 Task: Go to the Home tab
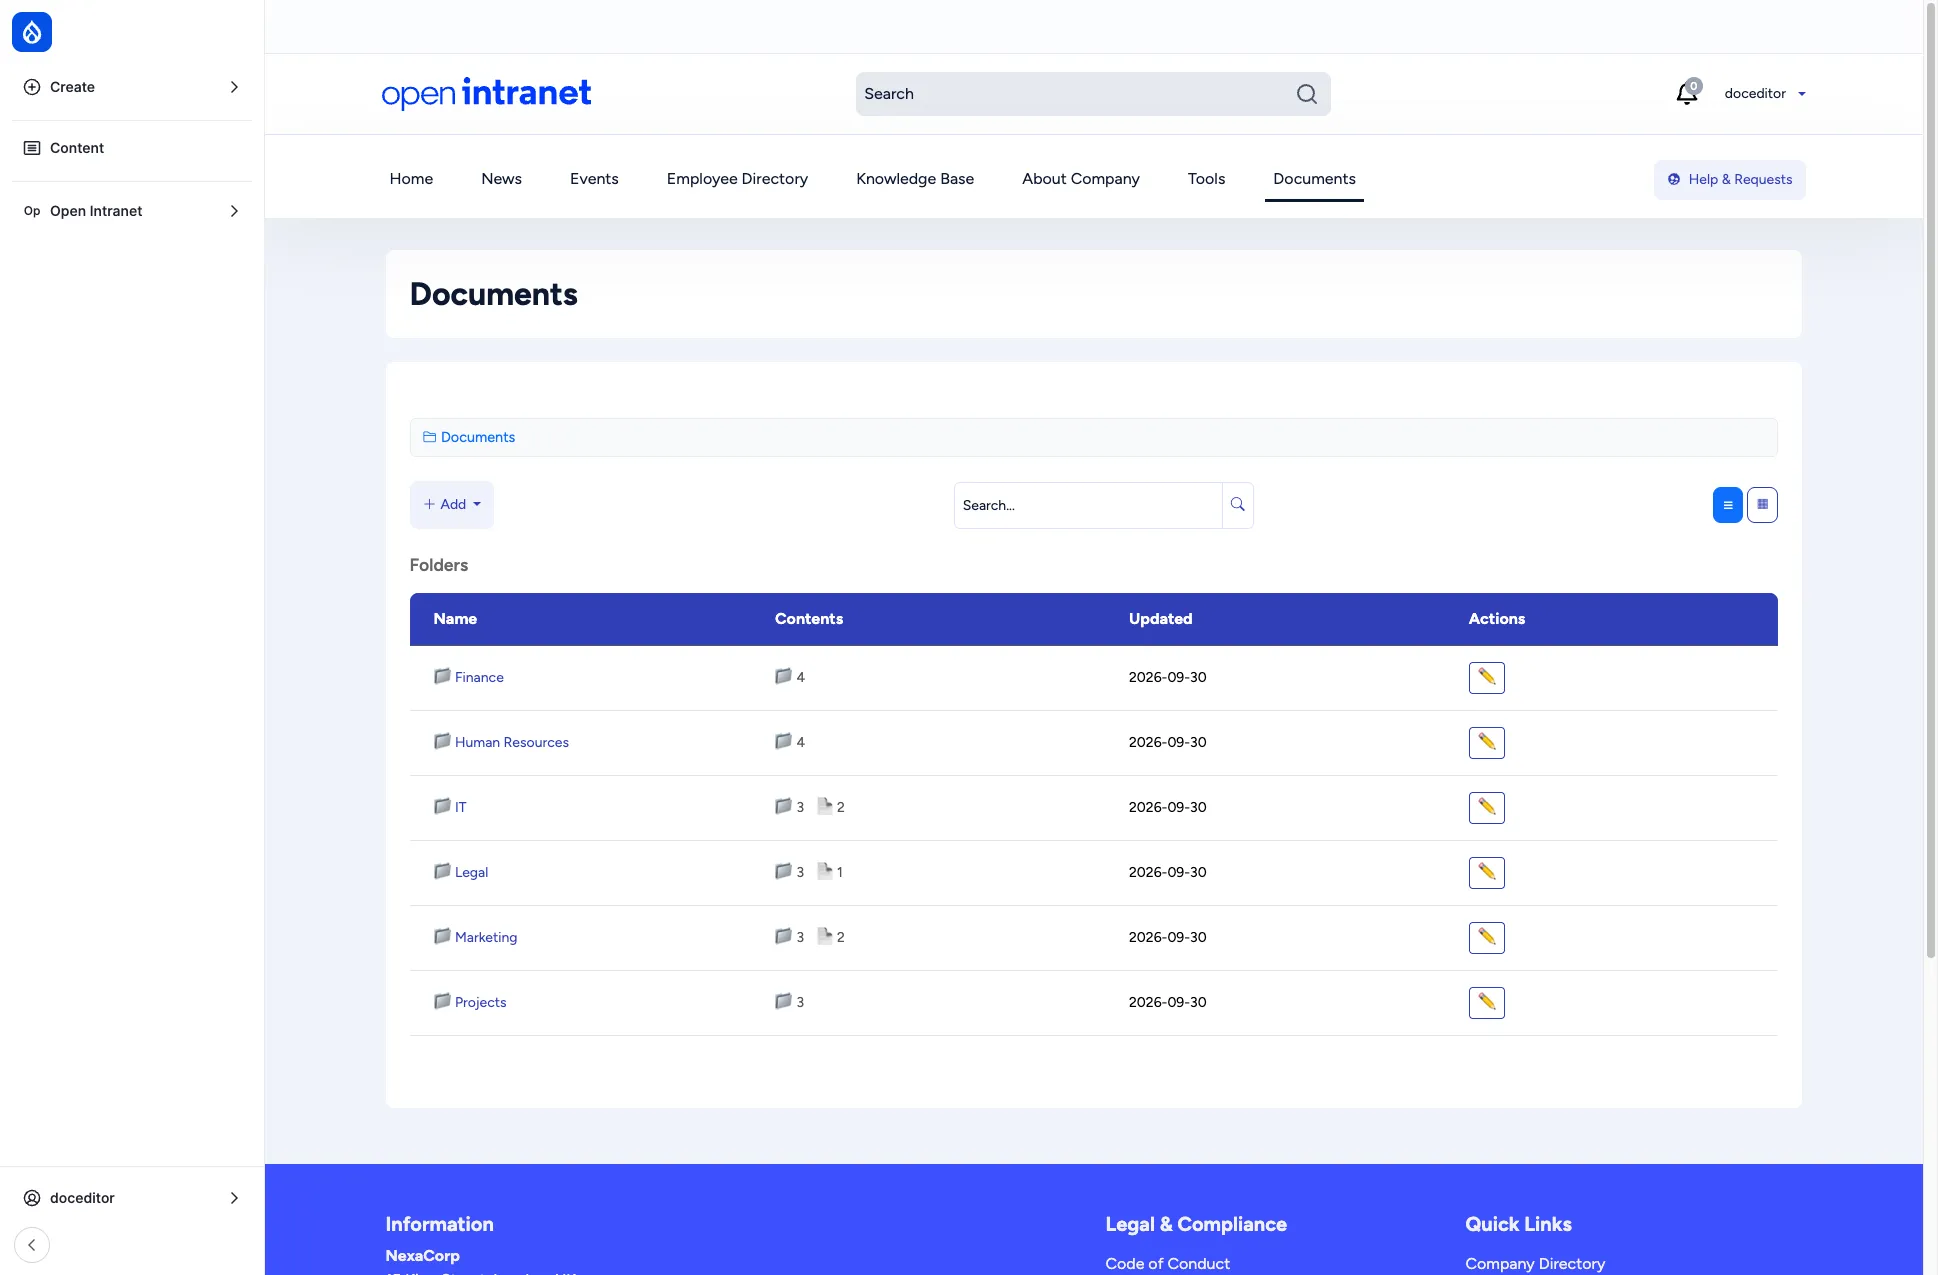click(x=411, y=179)
